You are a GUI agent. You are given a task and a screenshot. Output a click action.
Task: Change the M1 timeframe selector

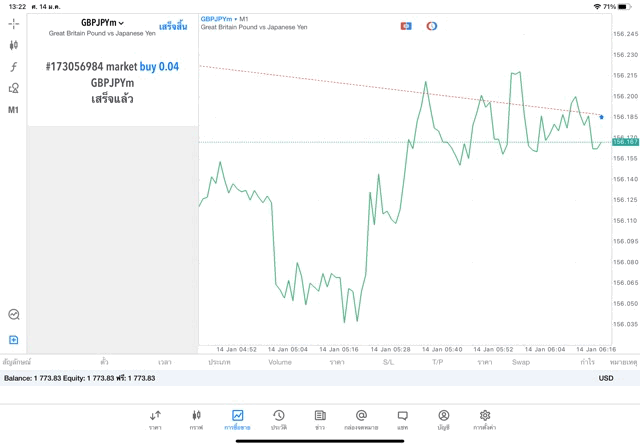[13, 110]
